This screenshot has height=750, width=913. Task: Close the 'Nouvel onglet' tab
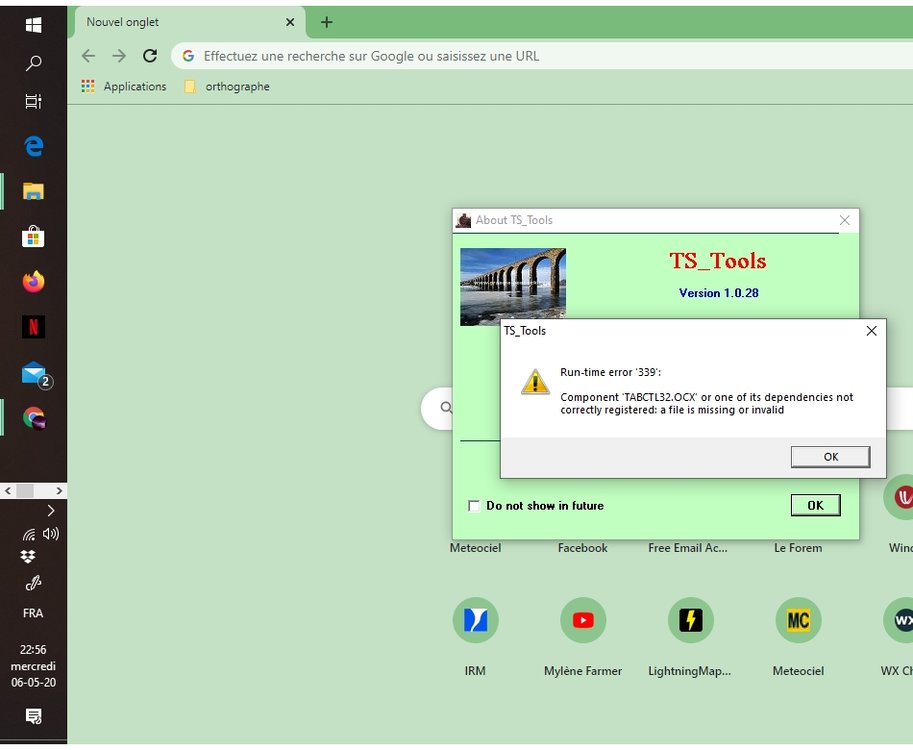[x=290, y=22]
